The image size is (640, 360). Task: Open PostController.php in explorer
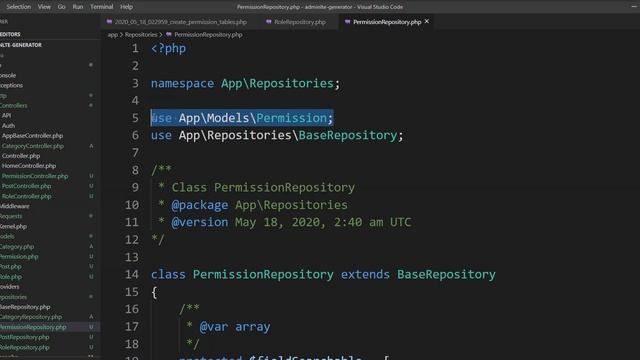click(27, 186)
